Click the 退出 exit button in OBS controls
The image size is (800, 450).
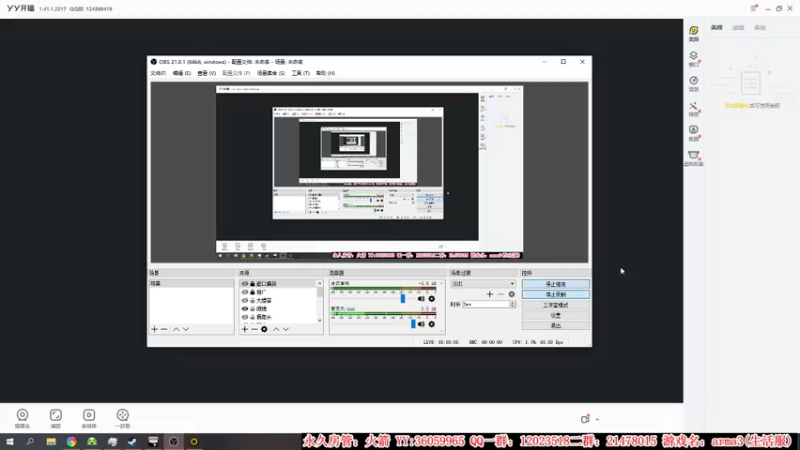(x=556, y=326)
